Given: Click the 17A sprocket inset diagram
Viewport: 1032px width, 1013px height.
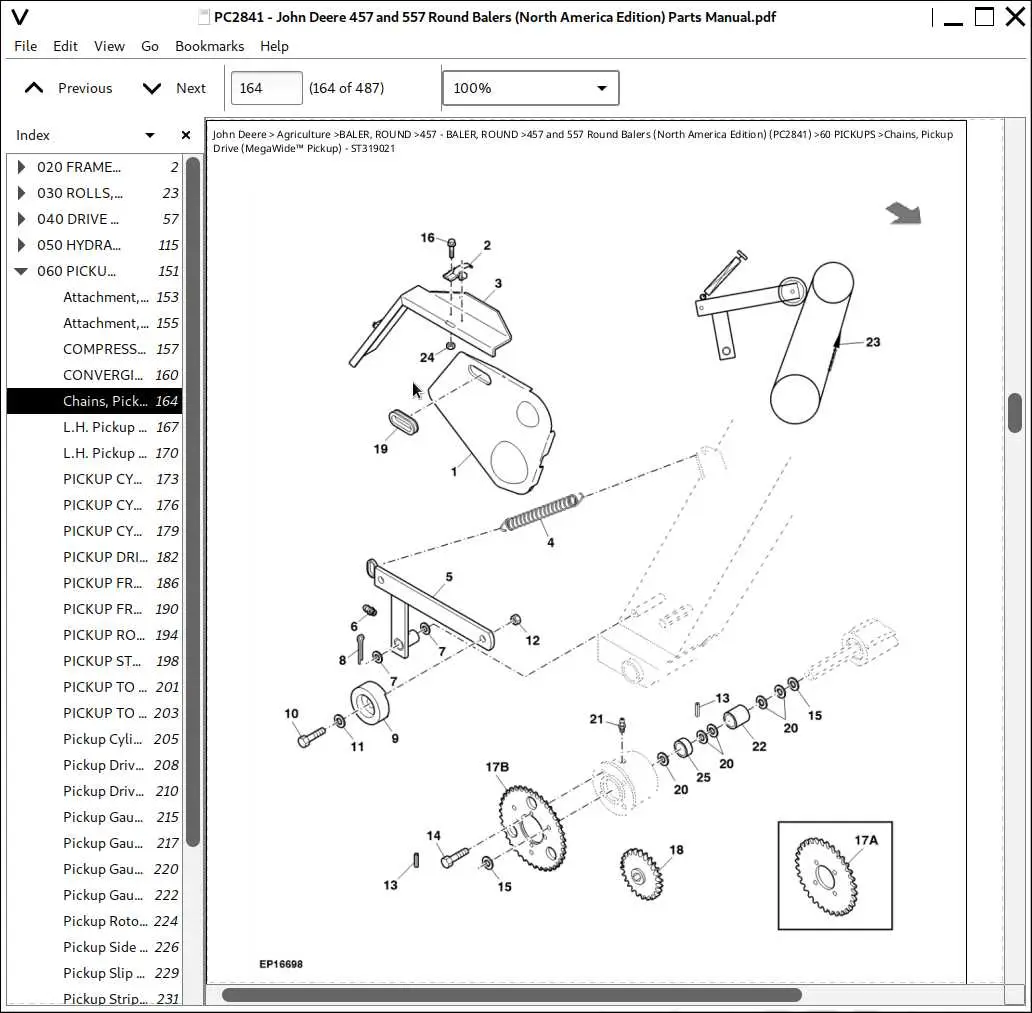Looking at the screenshot, I should [835, 875].
